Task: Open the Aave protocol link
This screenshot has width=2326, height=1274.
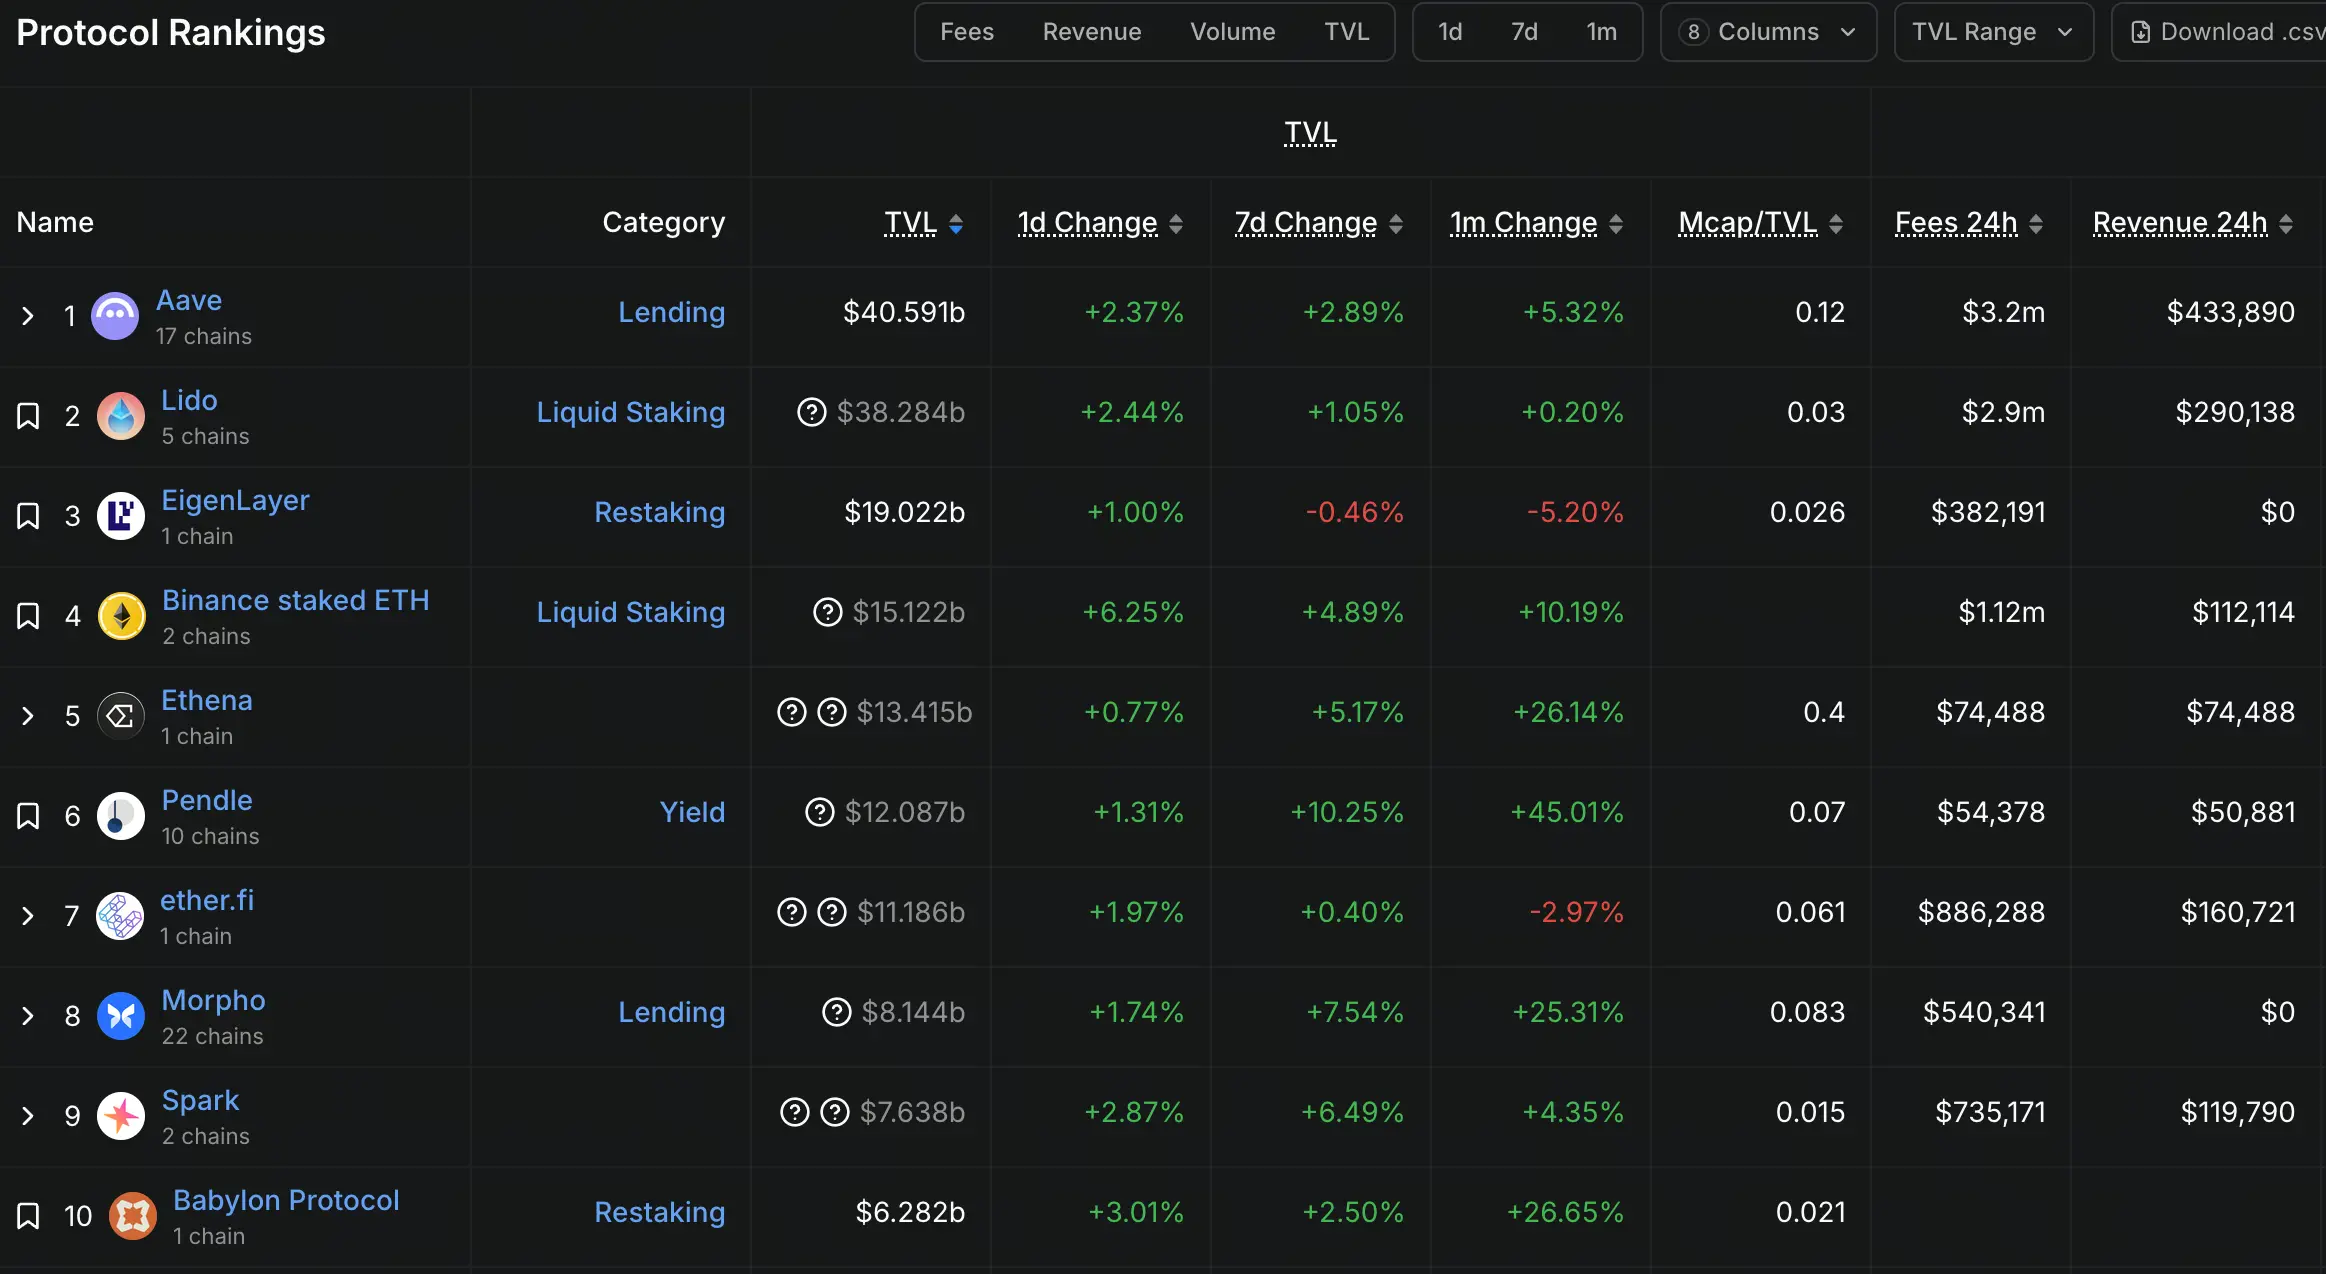Action: point(189,300)
